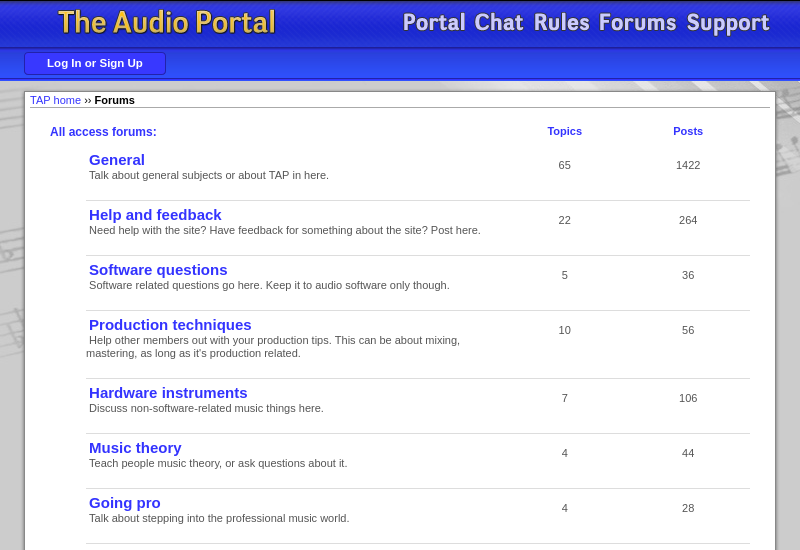Visit the Production techniques forum
Viewport: 800px width, 550px height.
170,325
